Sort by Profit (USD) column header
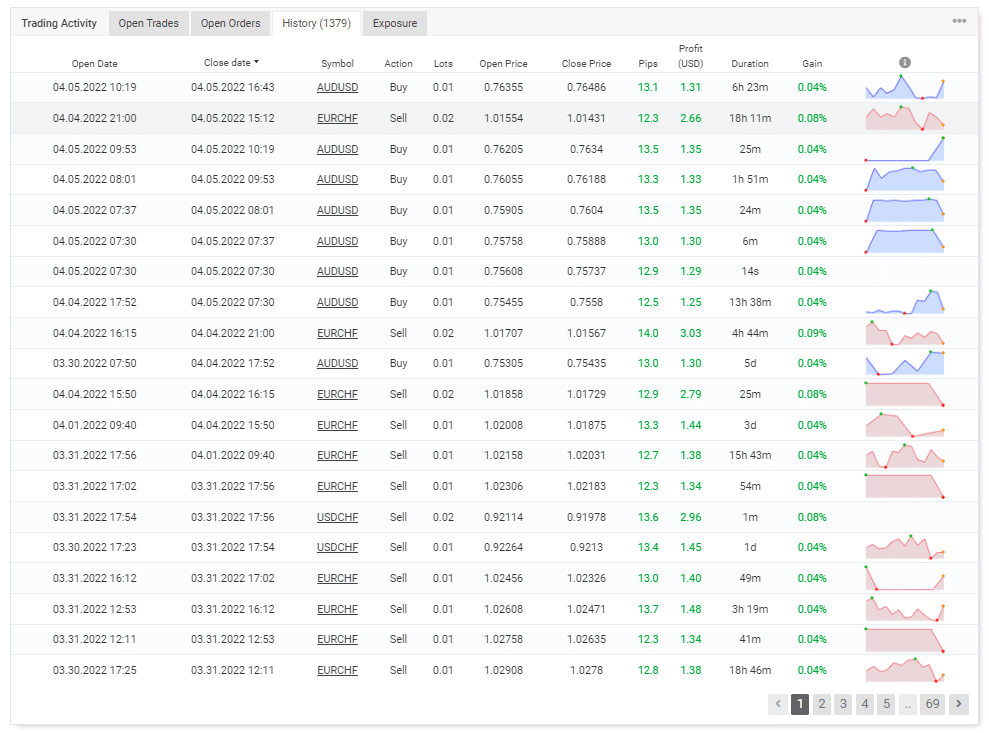The height and width of the screenshot is (733, 989). coord(690,56)
